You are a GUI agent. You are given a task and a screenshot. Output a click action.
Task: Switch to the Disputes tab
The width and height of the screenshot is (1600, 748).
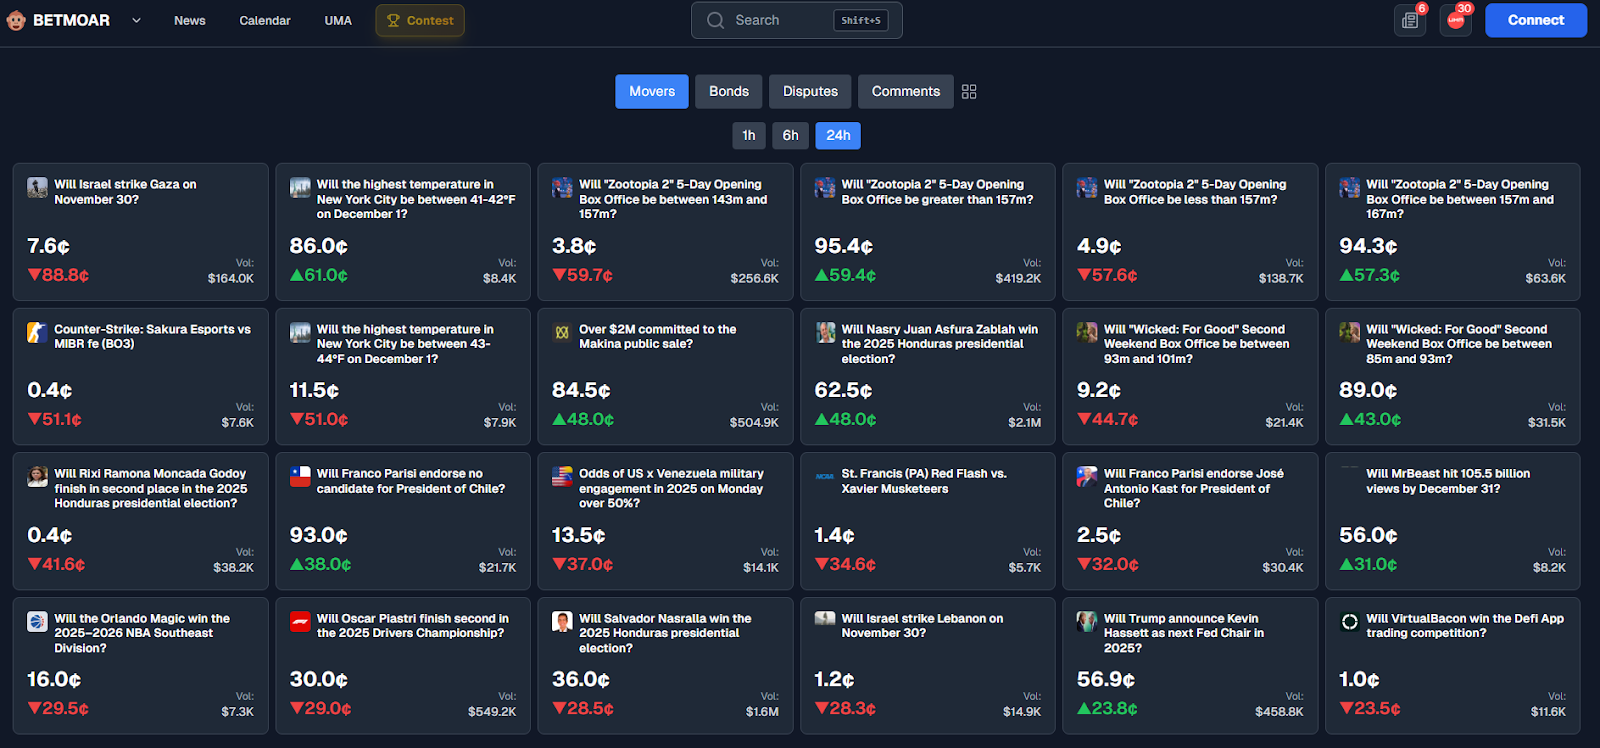[810, 91]
